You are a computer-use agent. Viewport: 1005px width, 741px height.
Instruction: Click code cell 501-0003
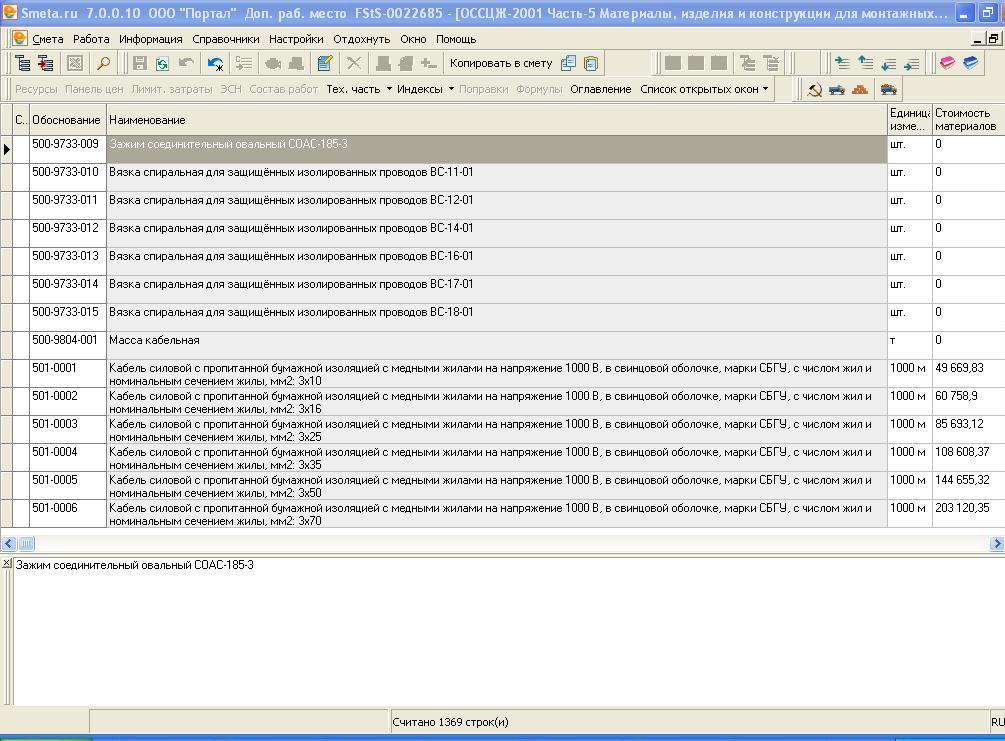(67, 429)
